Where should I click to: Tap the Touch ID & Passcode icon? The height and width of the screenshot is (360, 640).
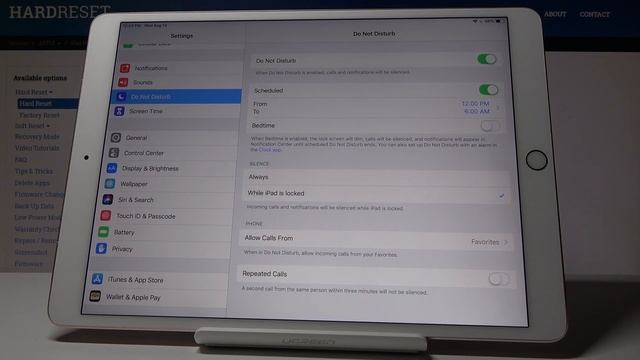106,216
